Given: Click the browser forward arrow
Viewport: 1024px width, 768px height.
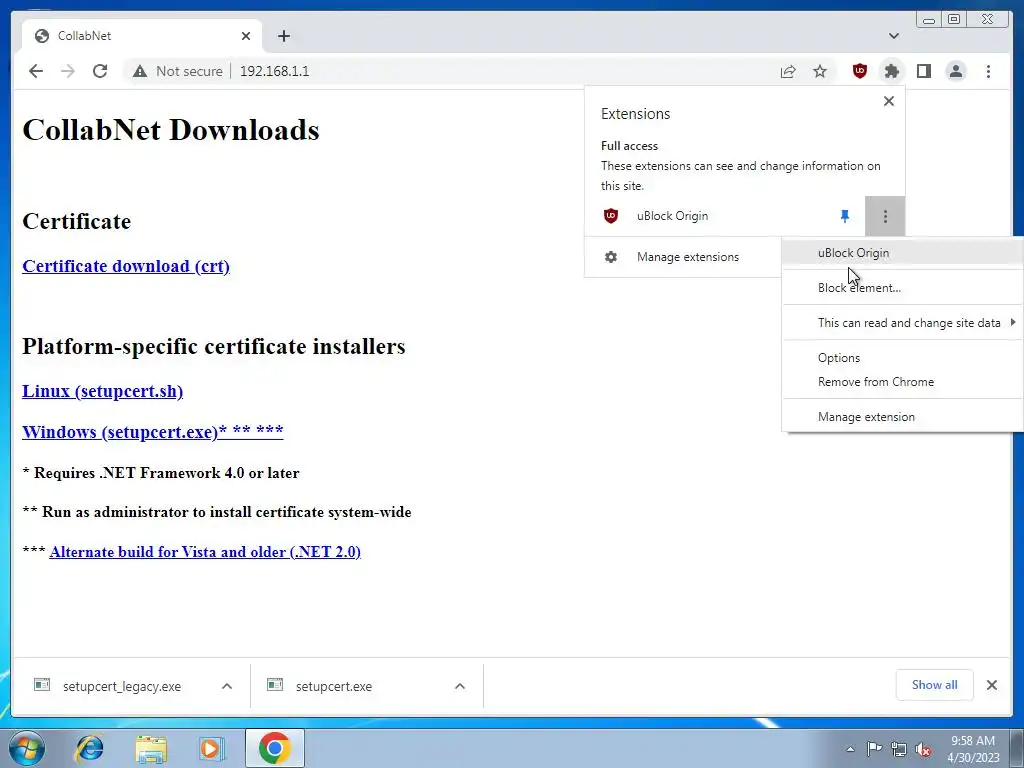Looking at the screenshot, I should 68,71.
